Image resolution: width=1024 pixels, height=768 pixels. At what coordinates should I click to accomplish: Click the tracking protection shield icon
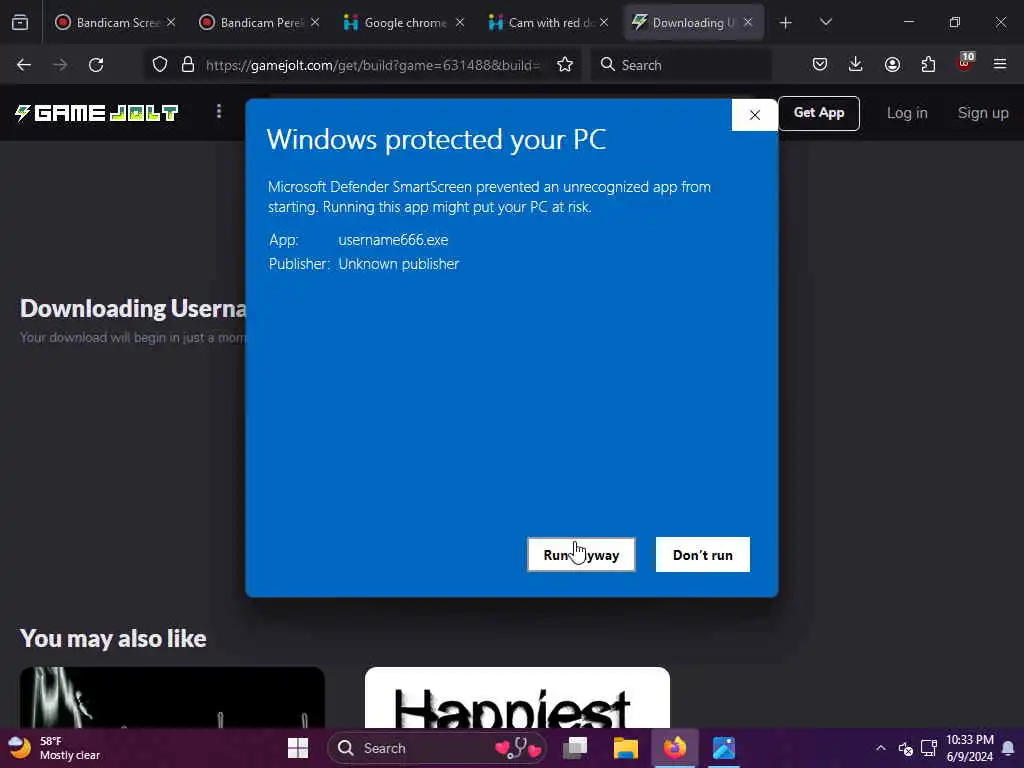coord(160,65)
